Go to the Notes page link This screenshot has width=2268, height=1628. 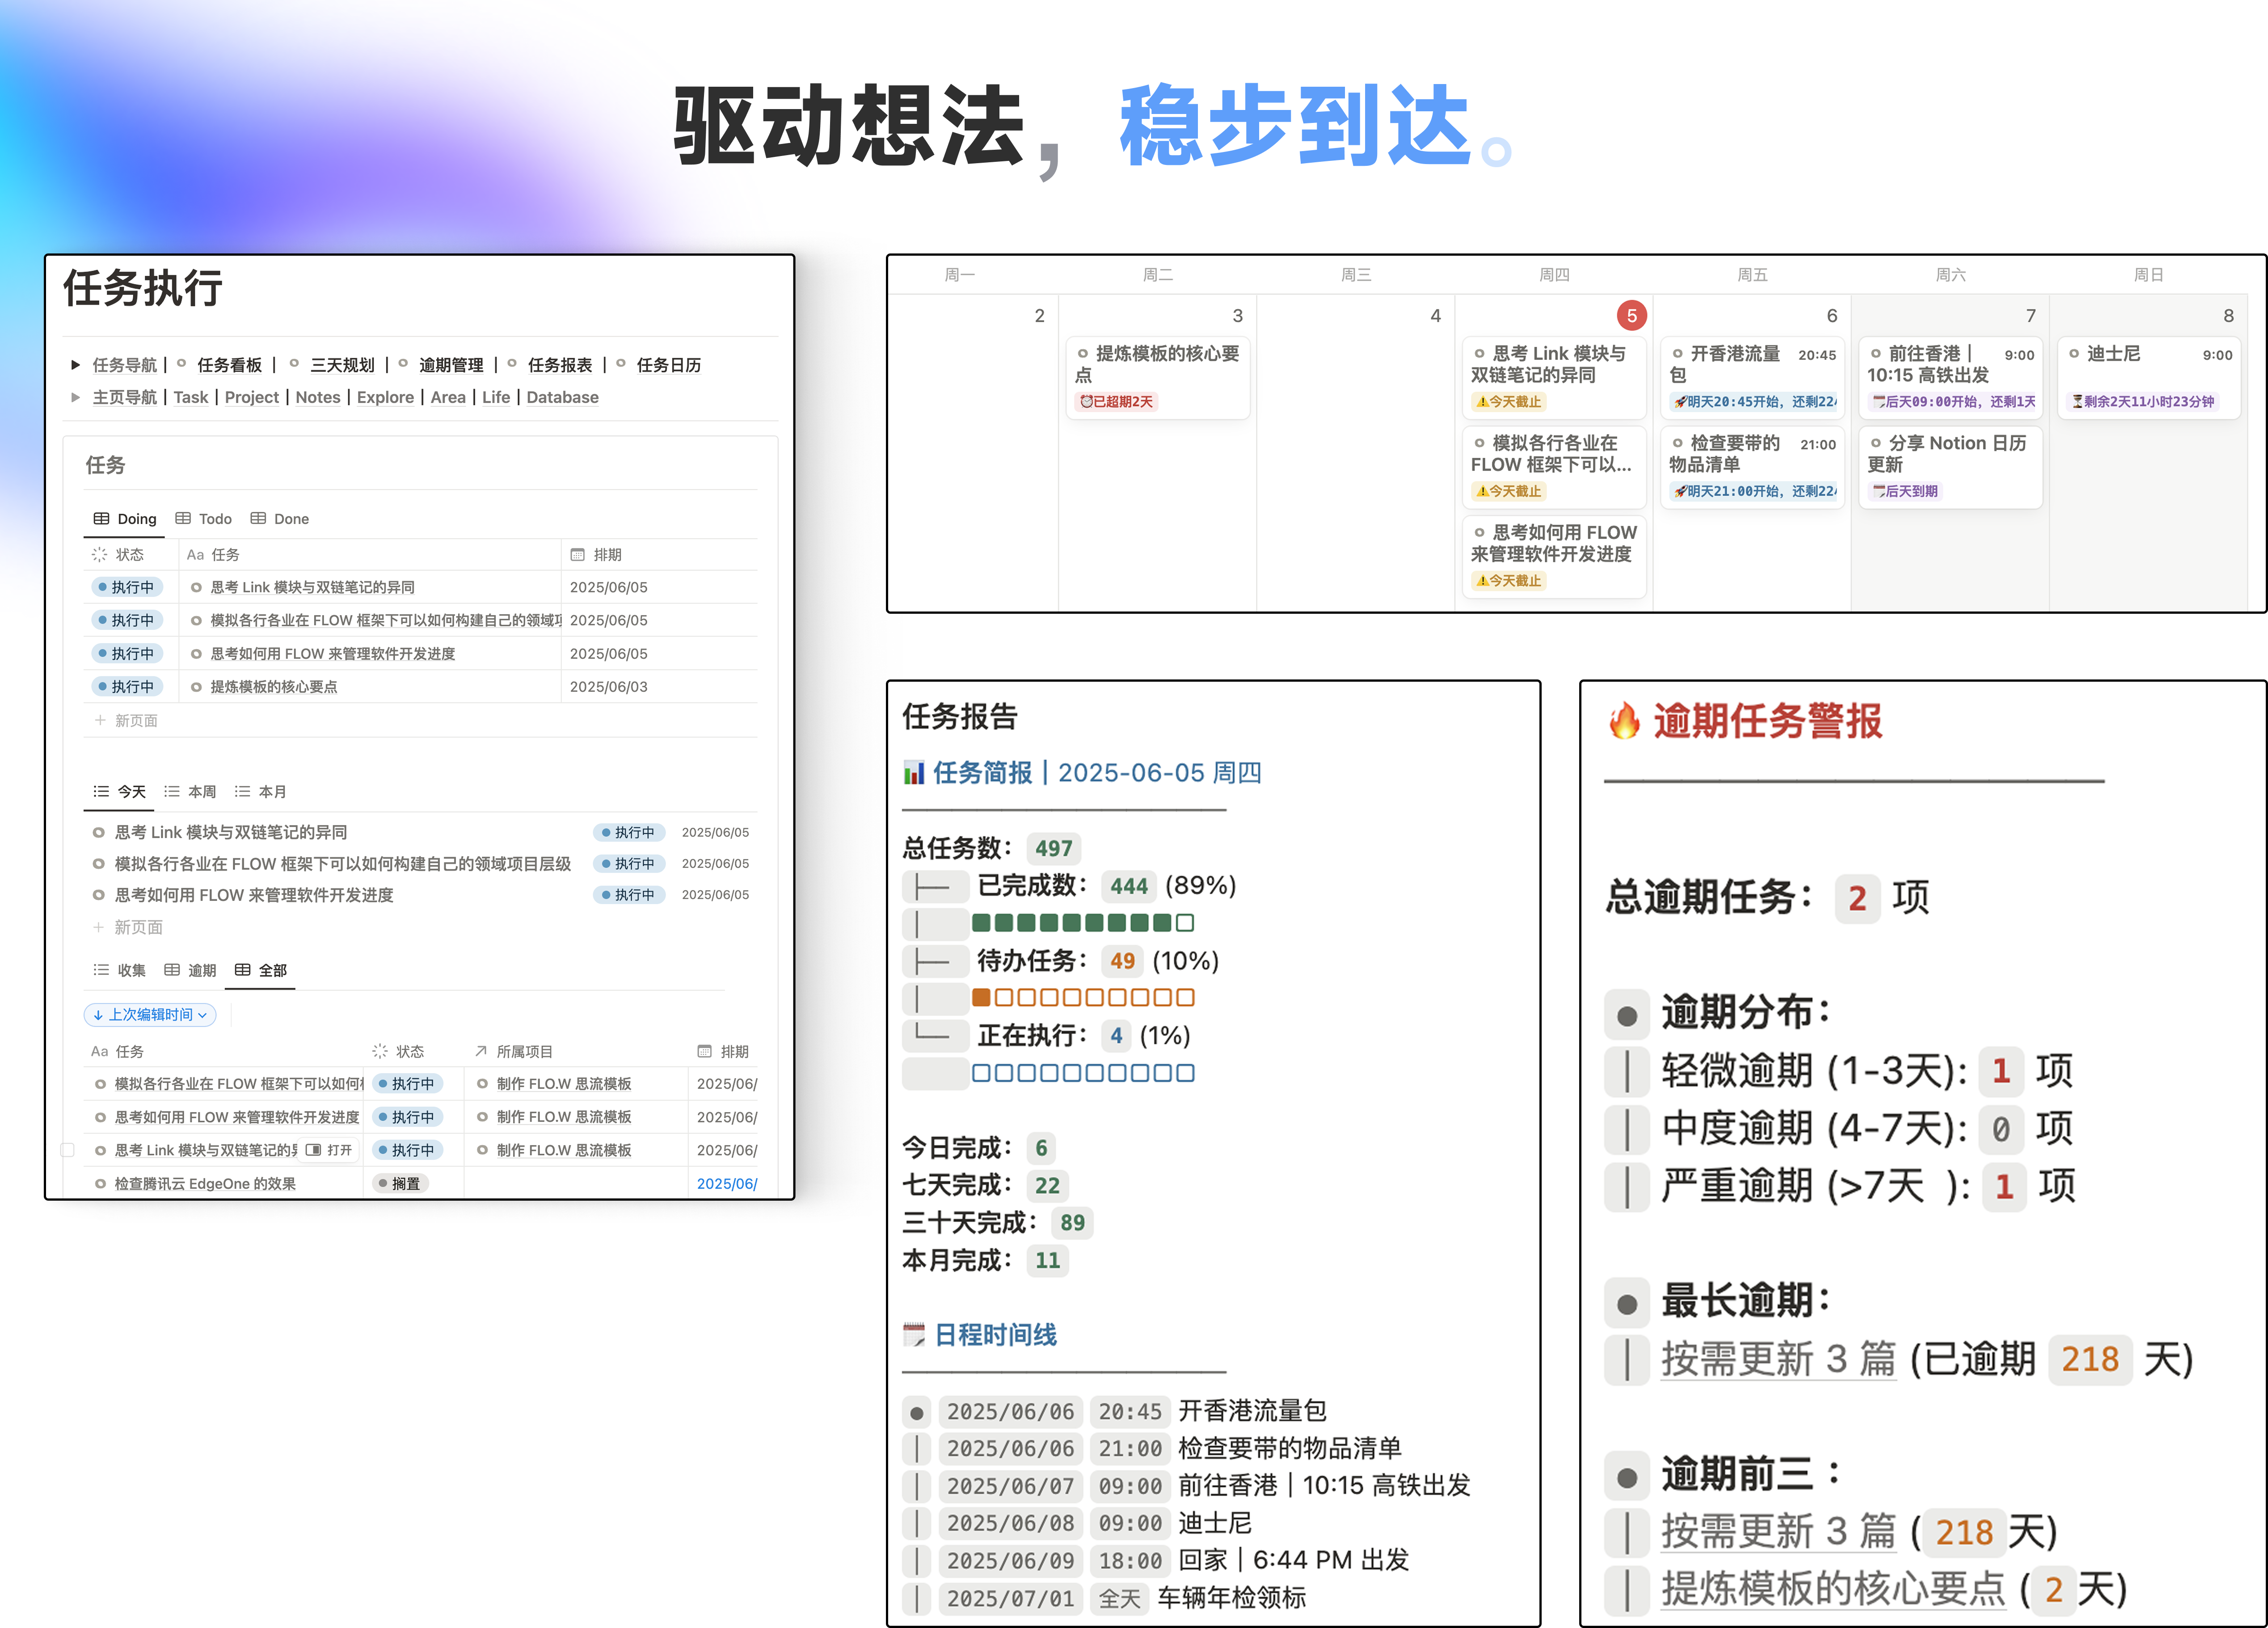click(x=318, y=397)
